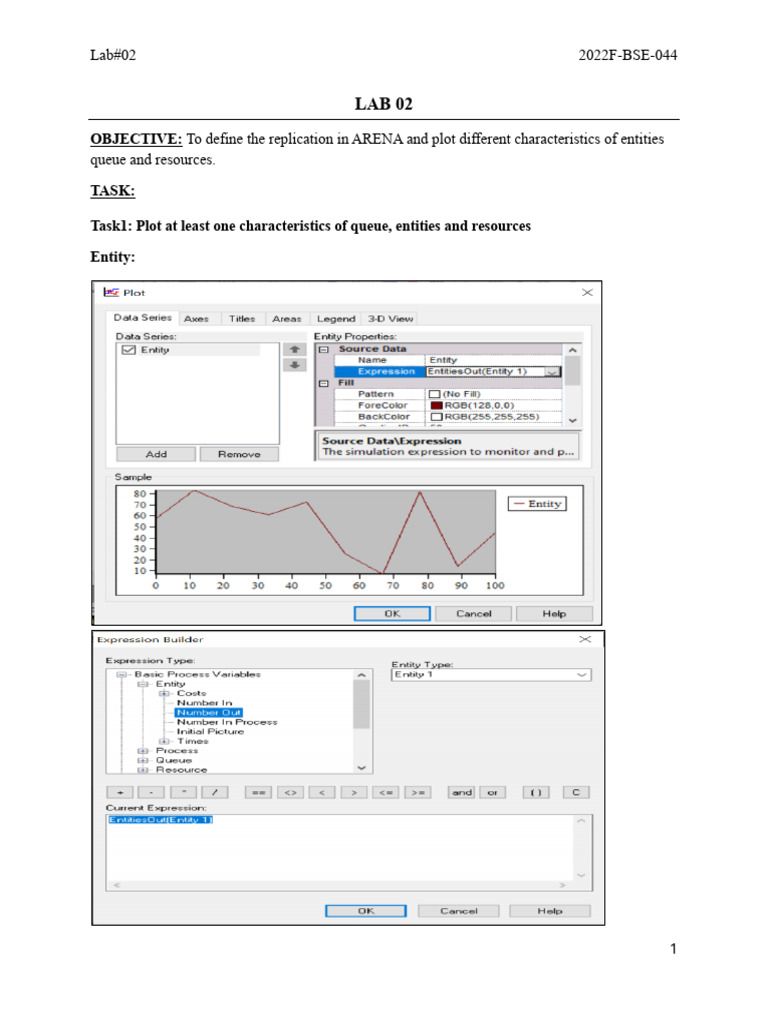Click the Entity legend entry in sample
This screenshot has height=1024, width=768.
(x=537, y=504)
